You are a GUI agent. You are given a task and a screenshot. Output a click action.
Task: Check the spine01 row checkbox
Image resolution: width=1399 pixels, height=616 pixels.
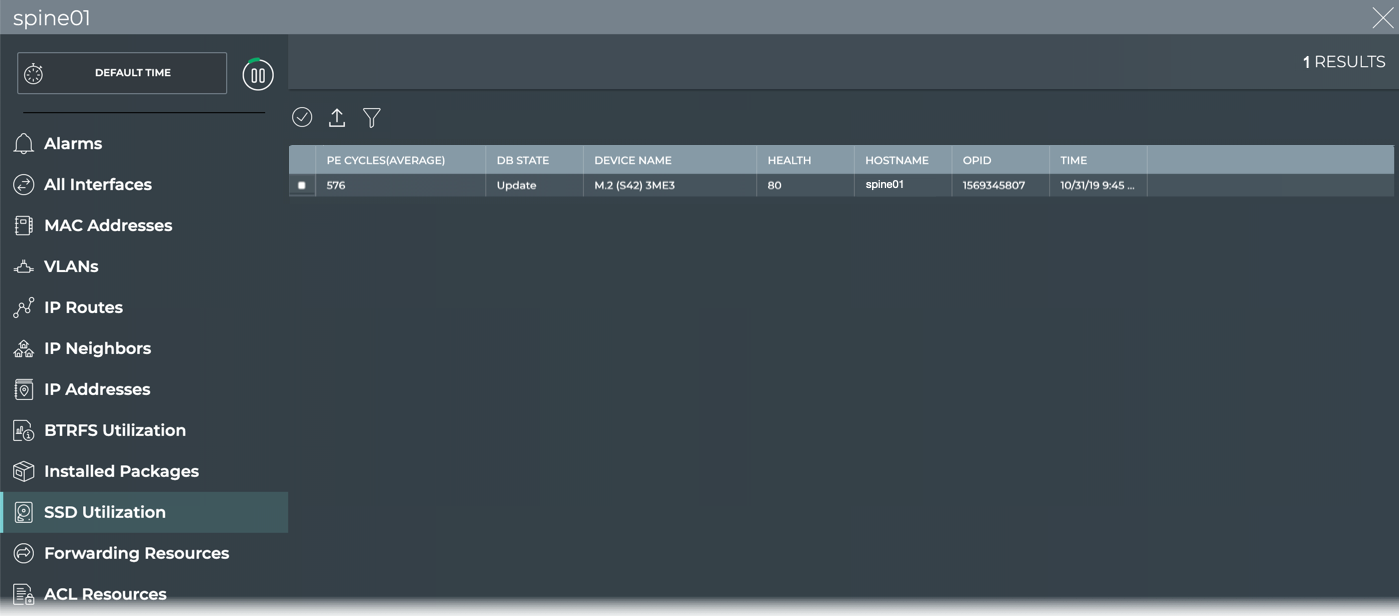coord(302,186)
